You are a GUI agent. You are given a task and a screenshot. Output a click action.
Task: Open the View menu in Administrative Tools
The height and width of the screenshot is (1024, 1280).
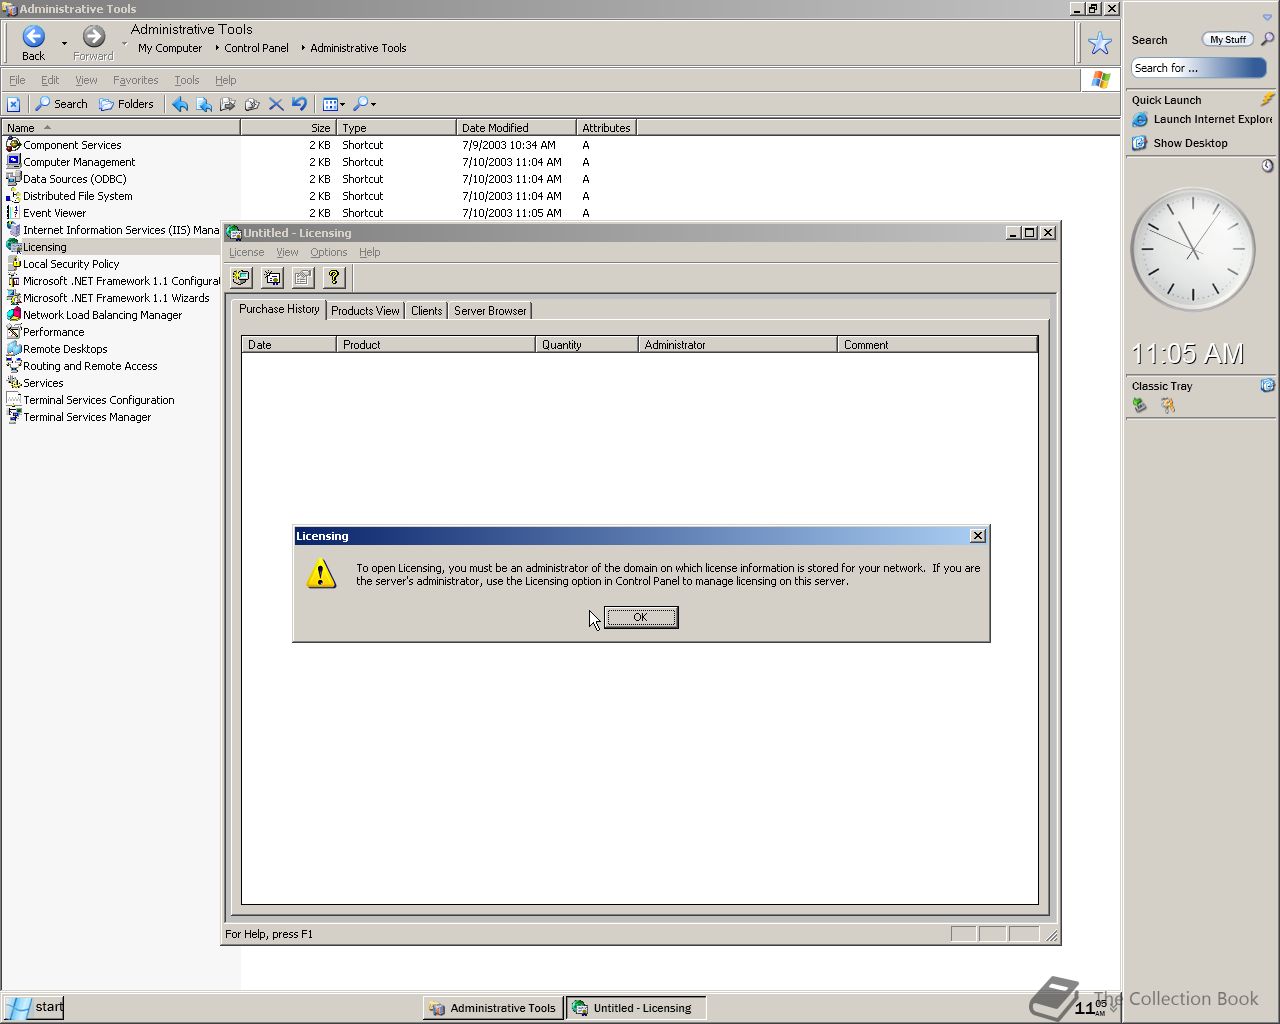coord(86,80)
